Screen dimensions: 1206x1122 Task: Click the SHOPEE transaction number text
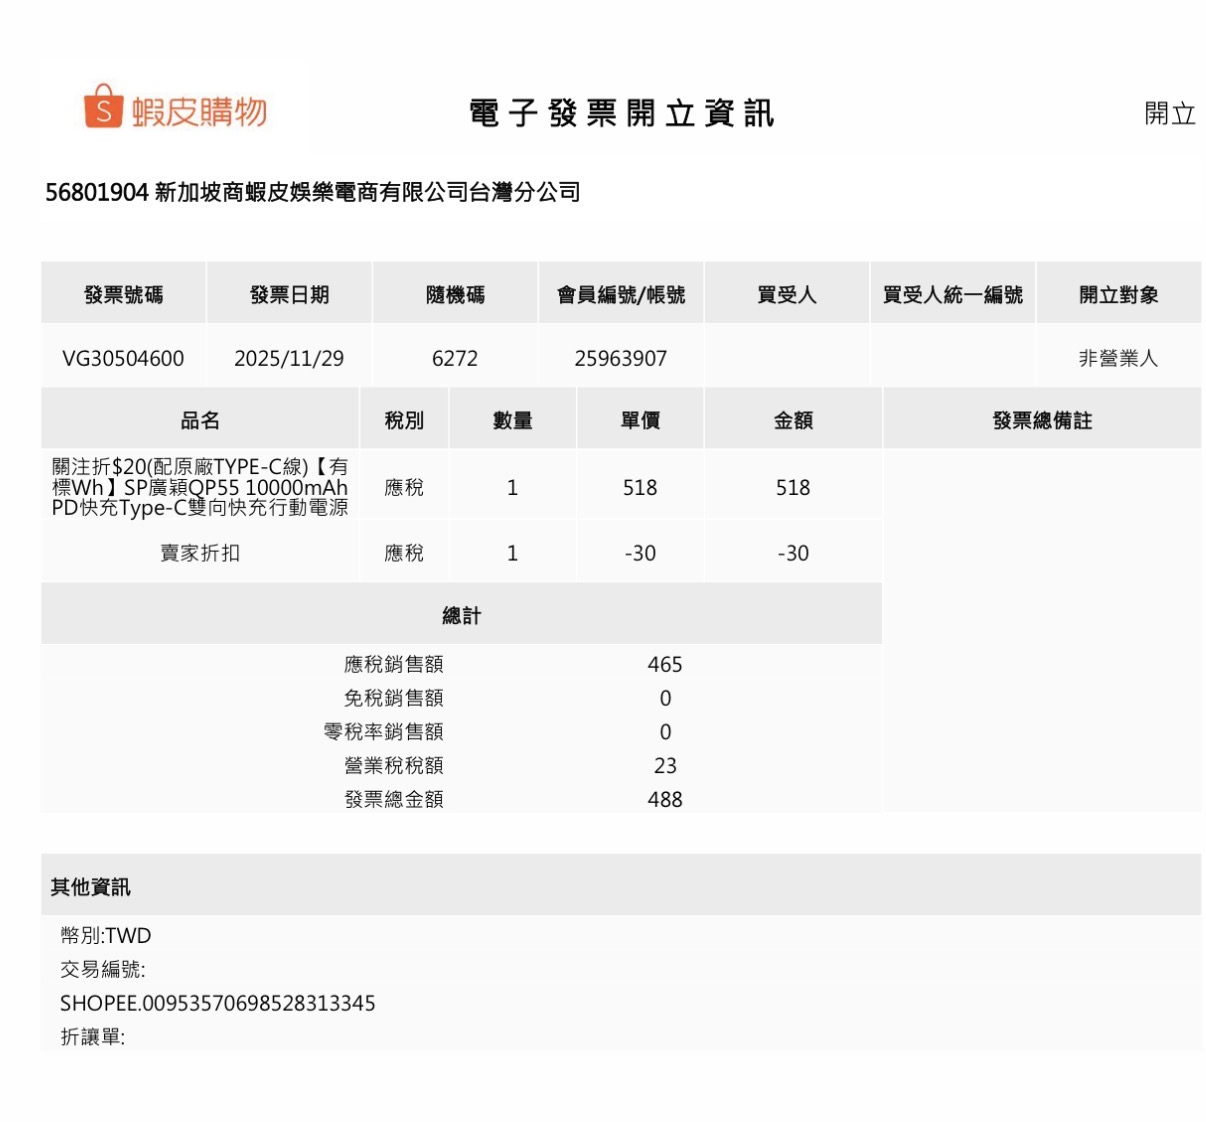218,1004
